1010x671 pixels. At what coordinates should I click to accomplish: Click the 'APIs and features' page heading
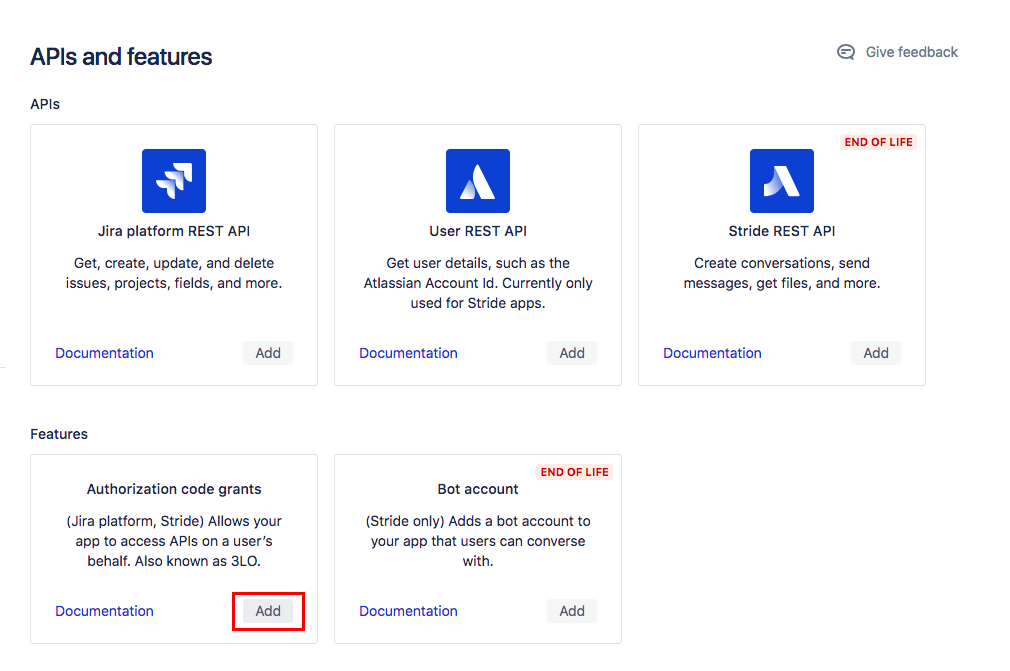coord(121,57)
